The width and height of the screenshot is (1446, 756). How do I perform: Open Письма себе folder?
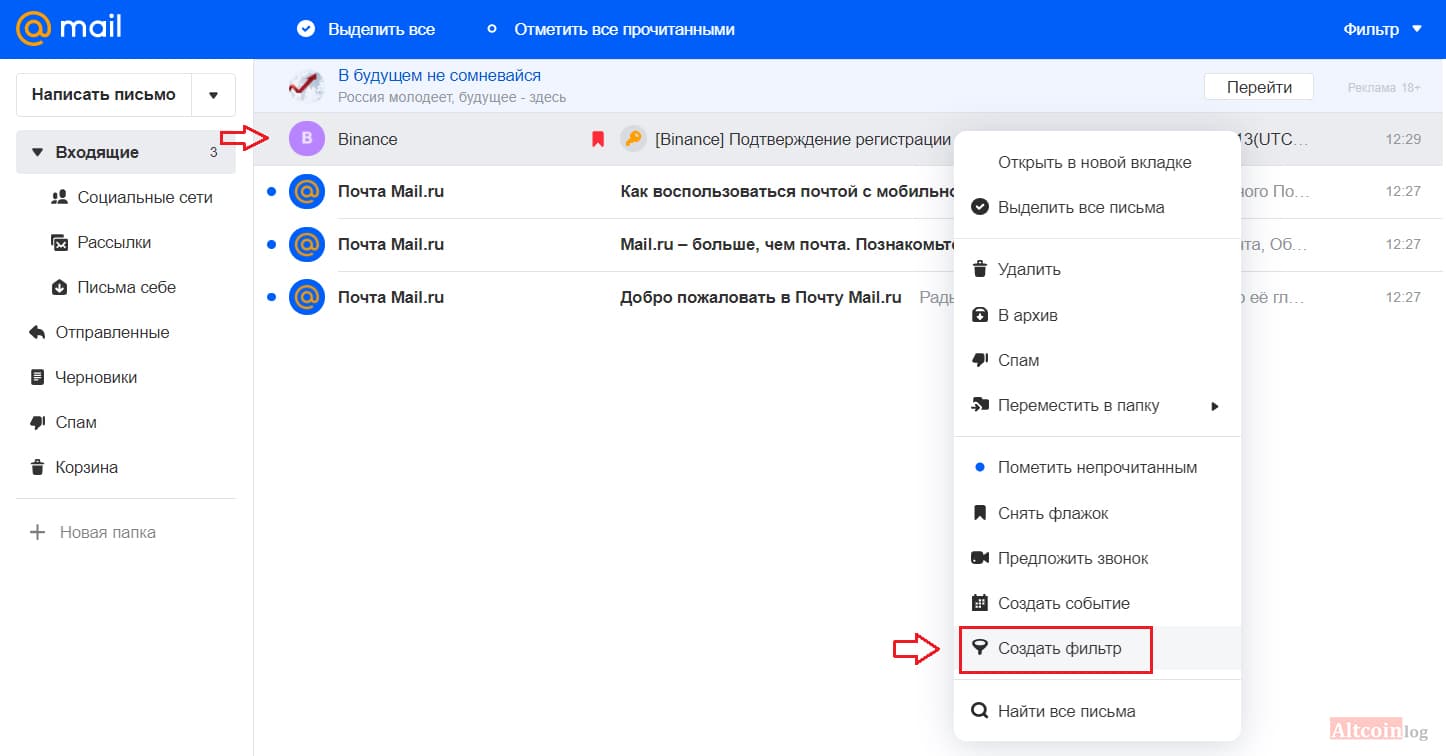tap(126, 288)
